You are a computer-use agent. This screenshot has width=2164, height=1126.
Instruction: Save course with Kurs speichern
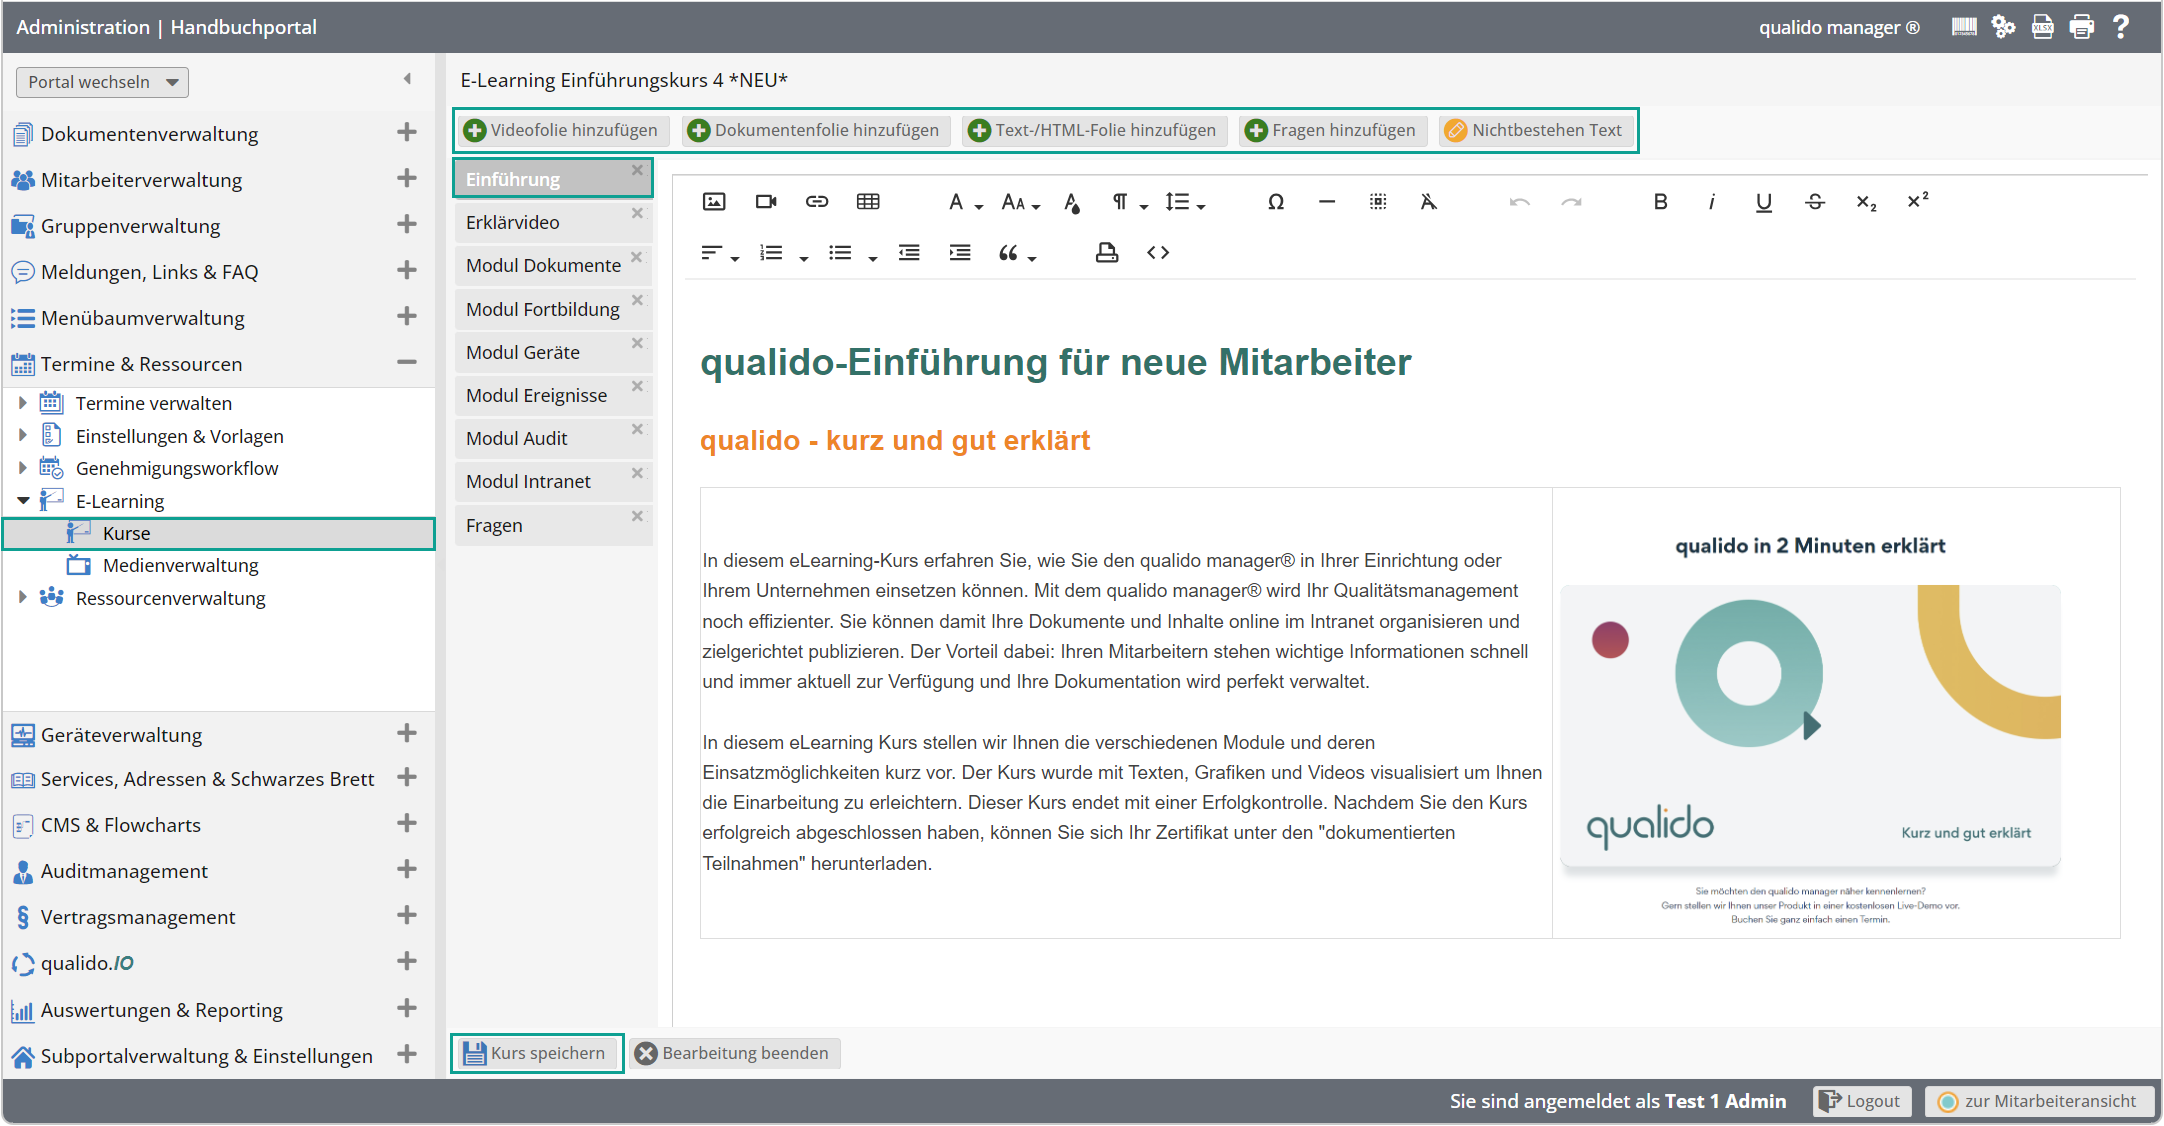pyautogui.click(x=536, y=1053)
